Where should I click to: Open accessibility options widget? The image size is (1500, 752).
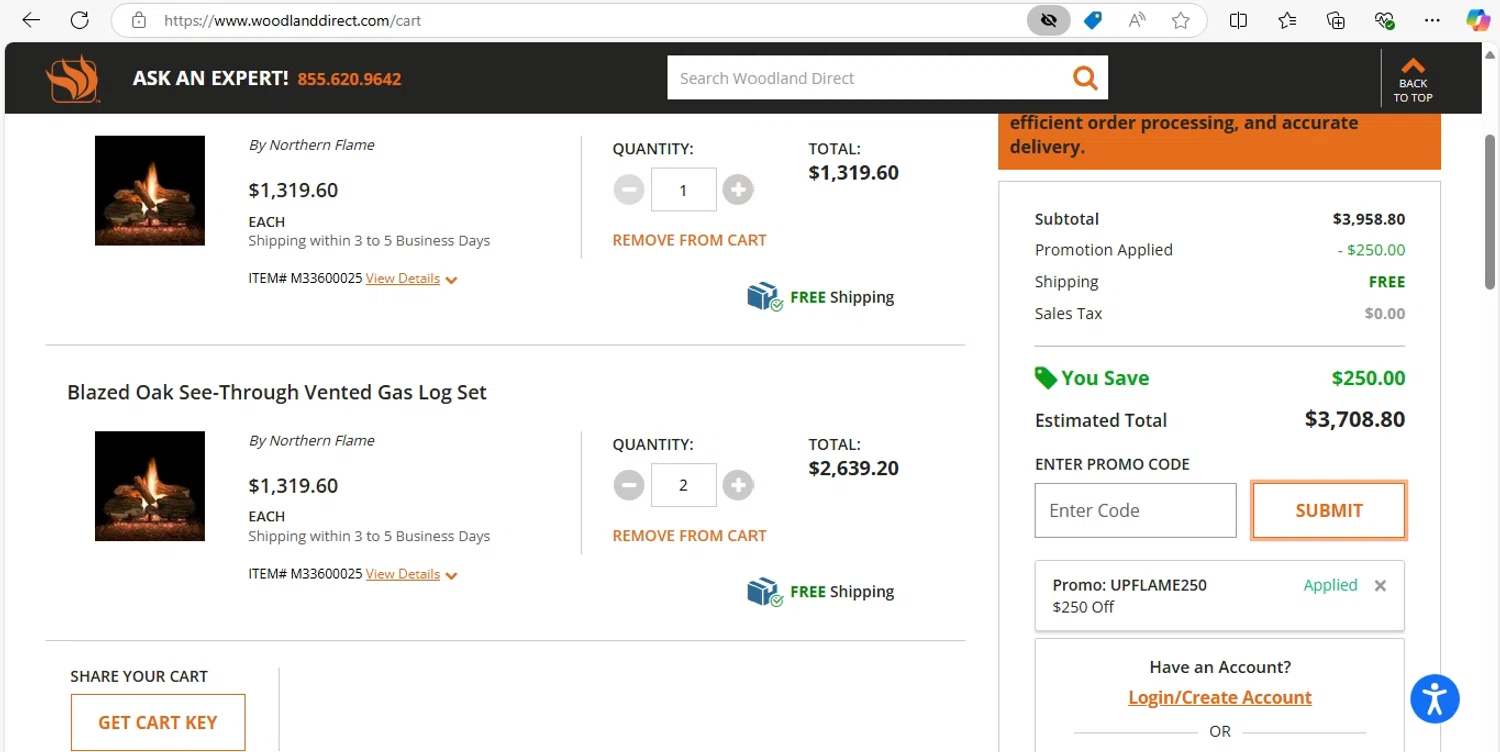point(1435,698)
